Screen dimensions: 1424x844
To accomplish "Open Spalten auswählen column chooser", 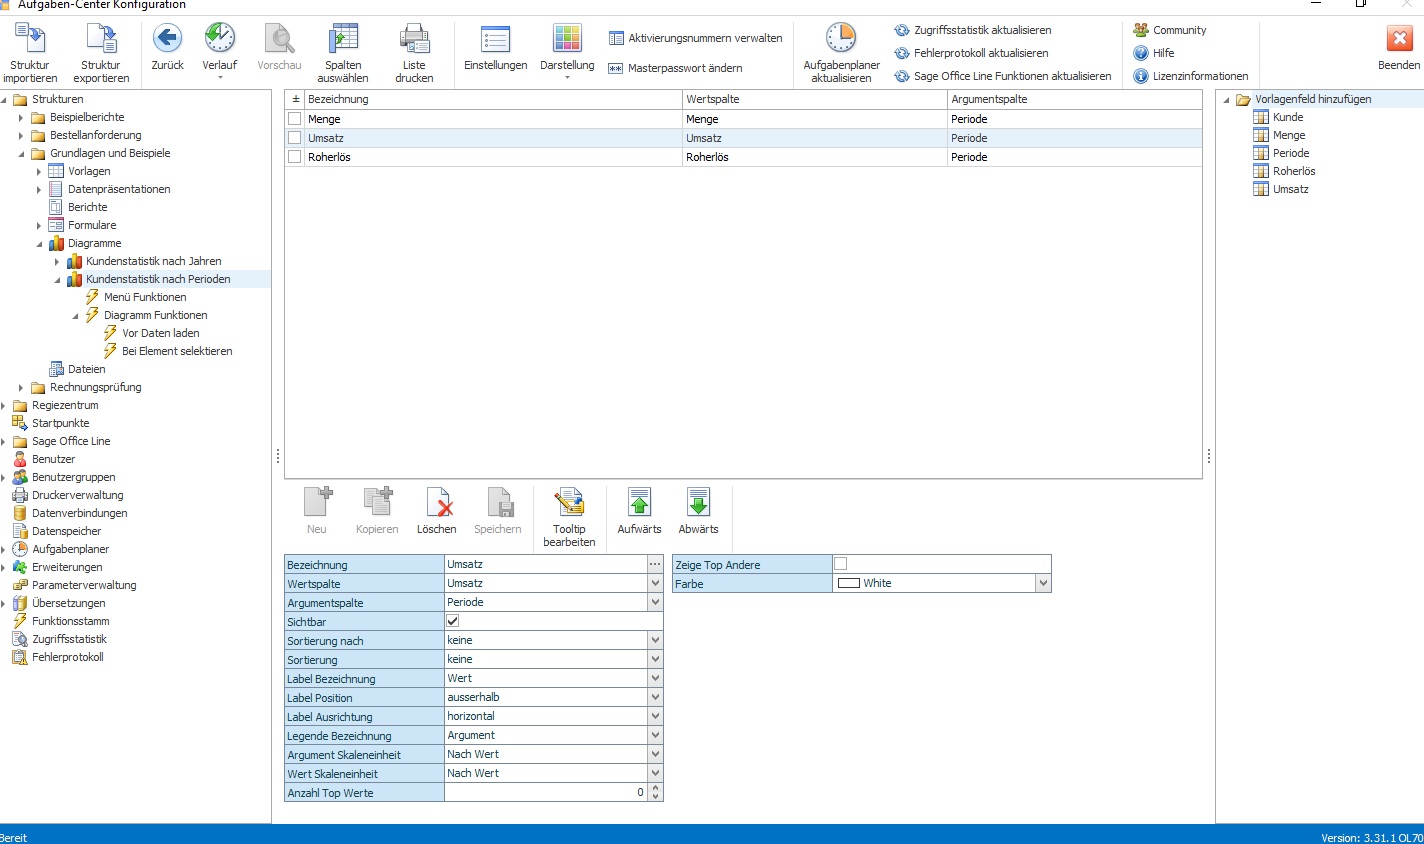I will tap(343, 39).
